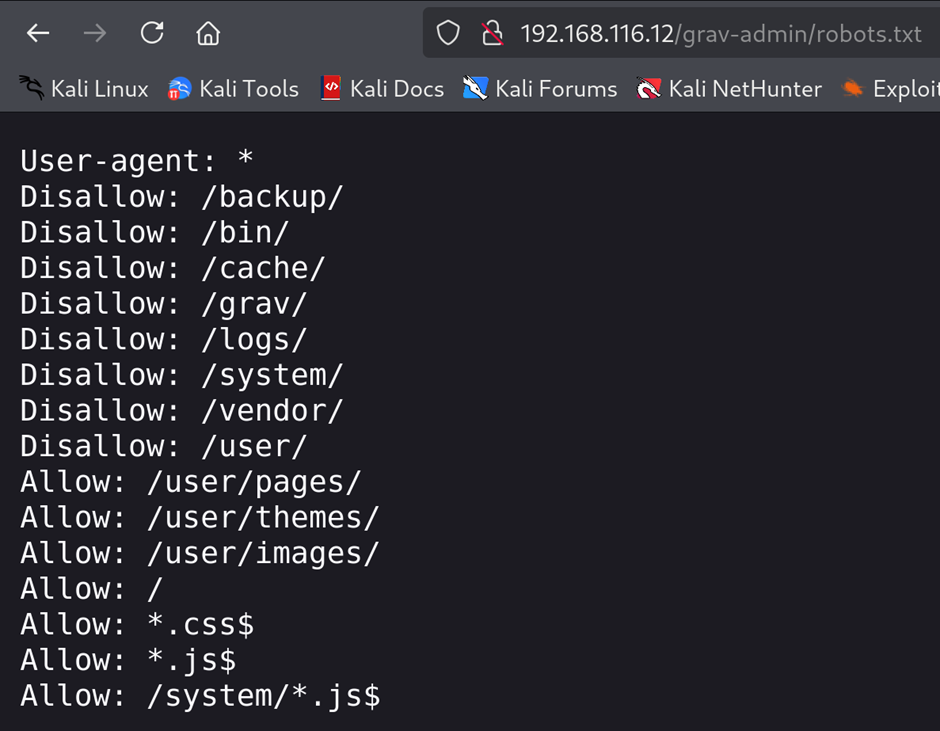Show the insecure connection padlock info

492,34
